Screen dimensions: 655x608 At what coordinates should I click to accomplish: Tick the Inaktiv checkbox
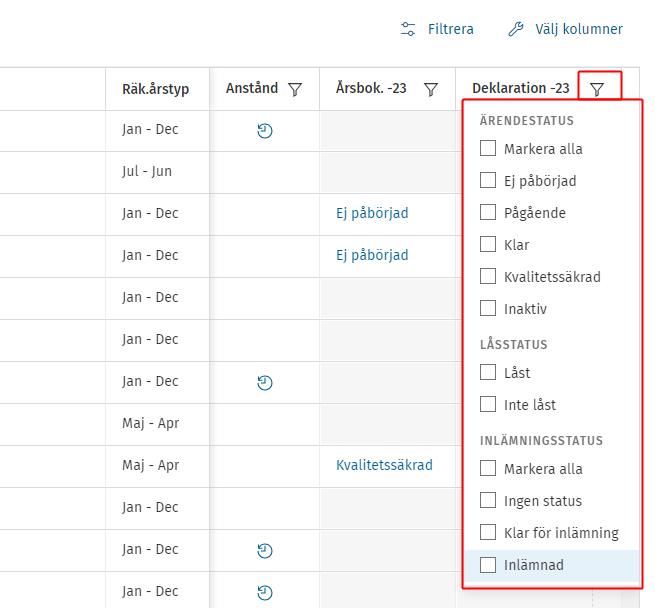click(488, 308)
